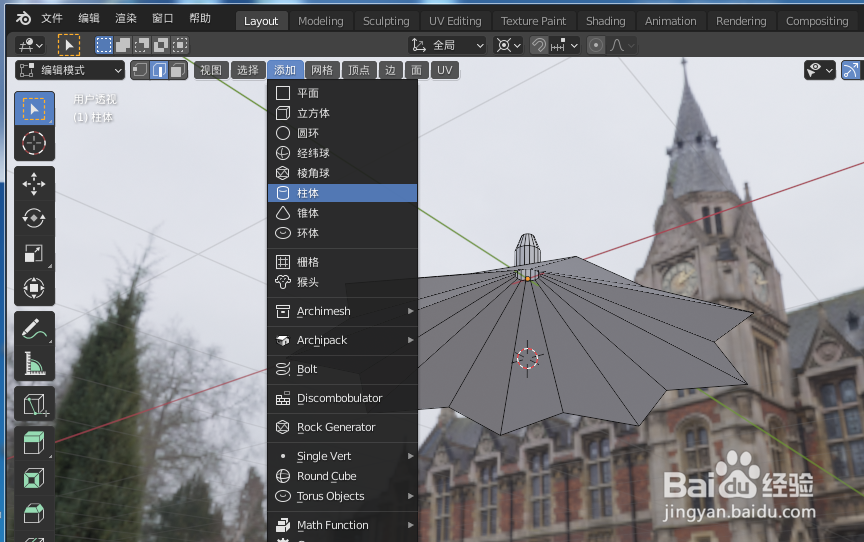864x542 pixels.
Task: Open the 面 viewport menu
Action: click(417, 70)
